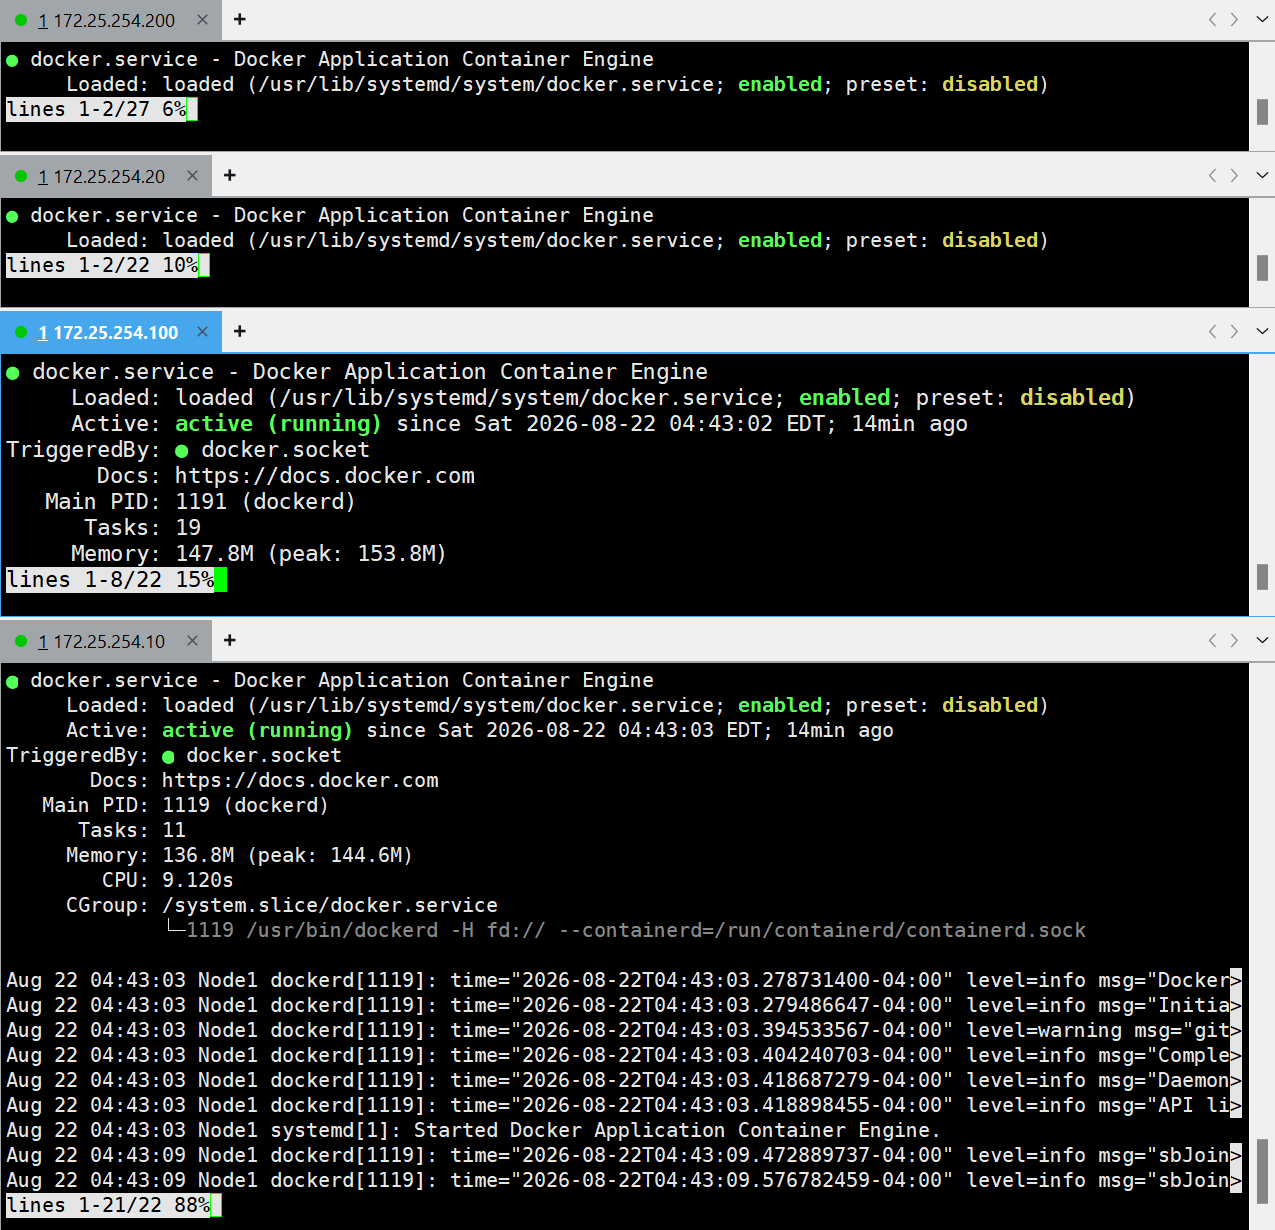The width and height of the screenshot is (1275, 1230).
Task: Click green connection dot on 172.25.254.10 tab
Action: pos(21,641)
